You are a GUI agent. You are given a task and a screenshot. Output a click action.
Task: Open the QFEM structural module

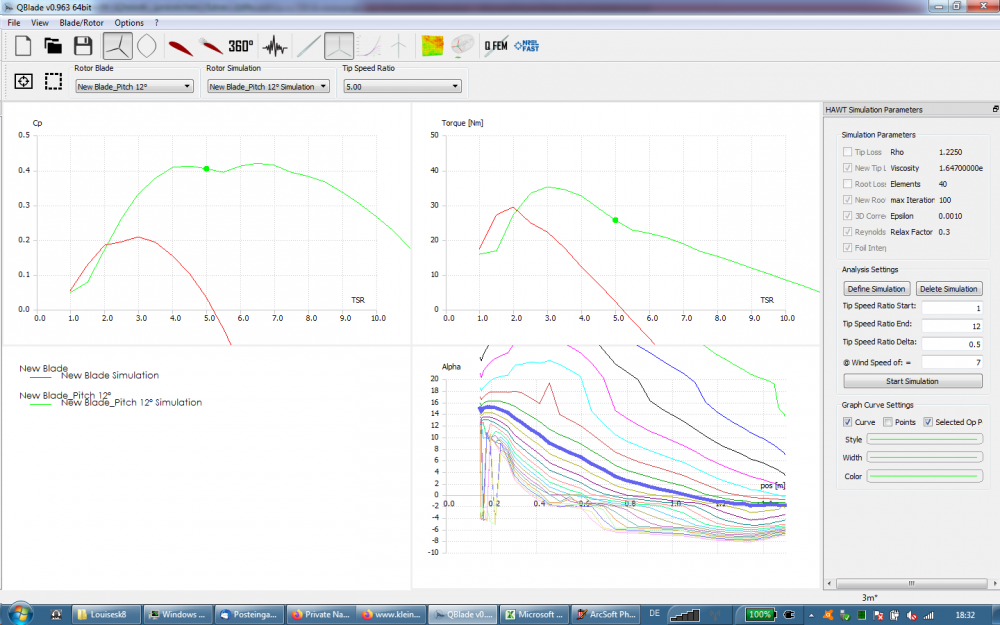[x=494, y=46]
